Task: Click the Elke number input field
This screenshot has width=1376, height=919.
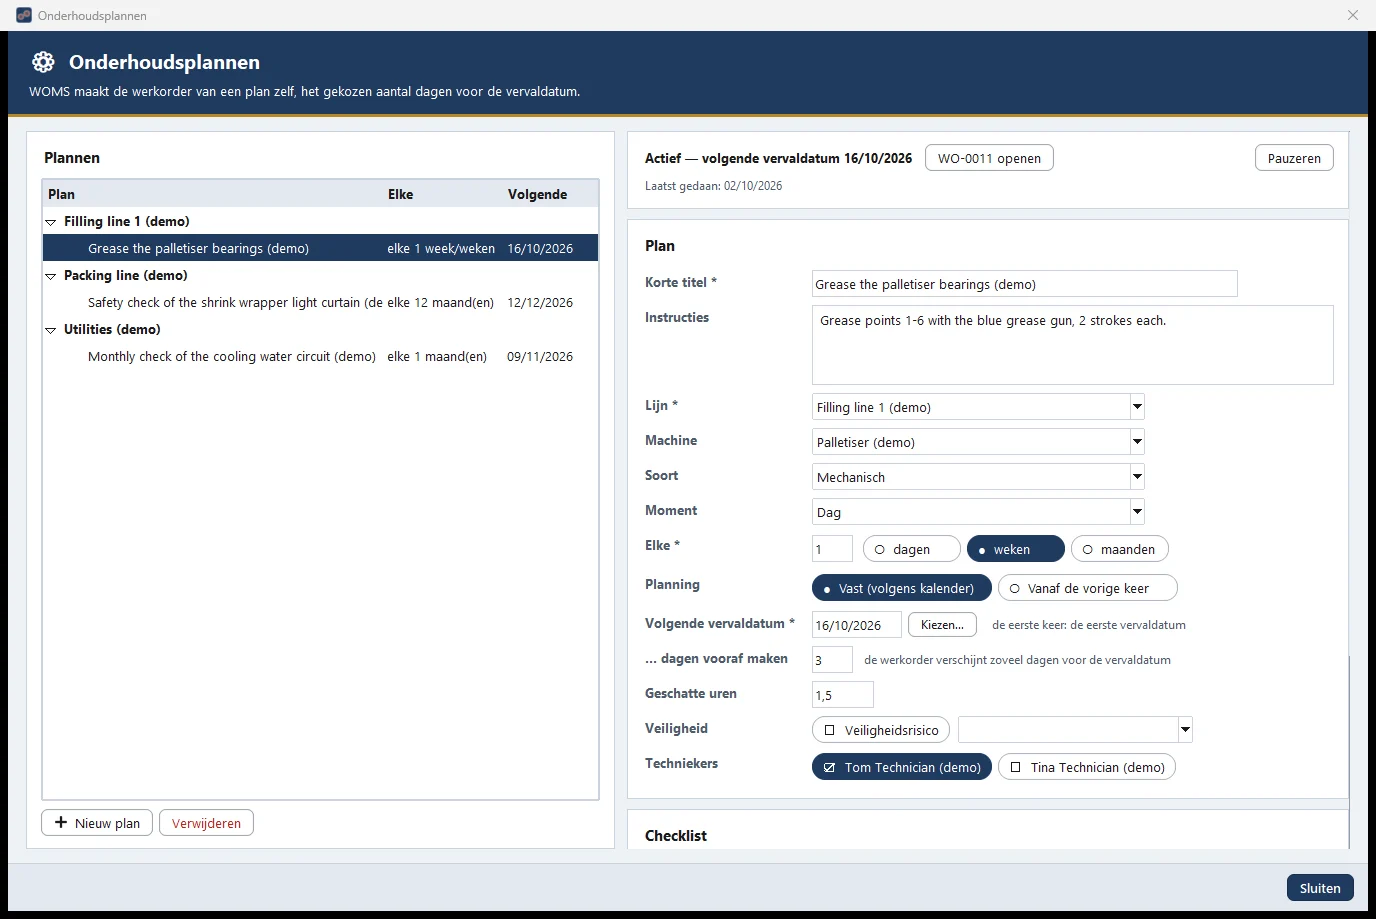Action: (832, 549)
